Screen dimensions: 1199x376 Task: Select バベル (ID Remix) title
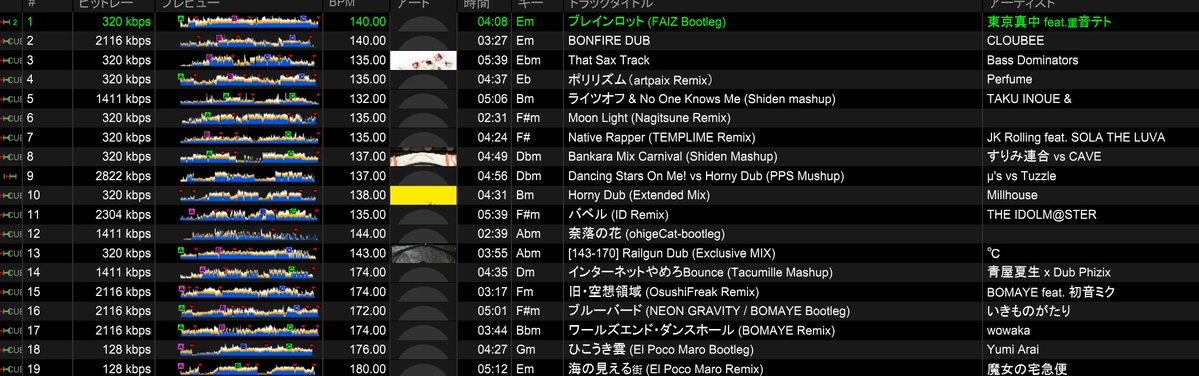point(618,215)
